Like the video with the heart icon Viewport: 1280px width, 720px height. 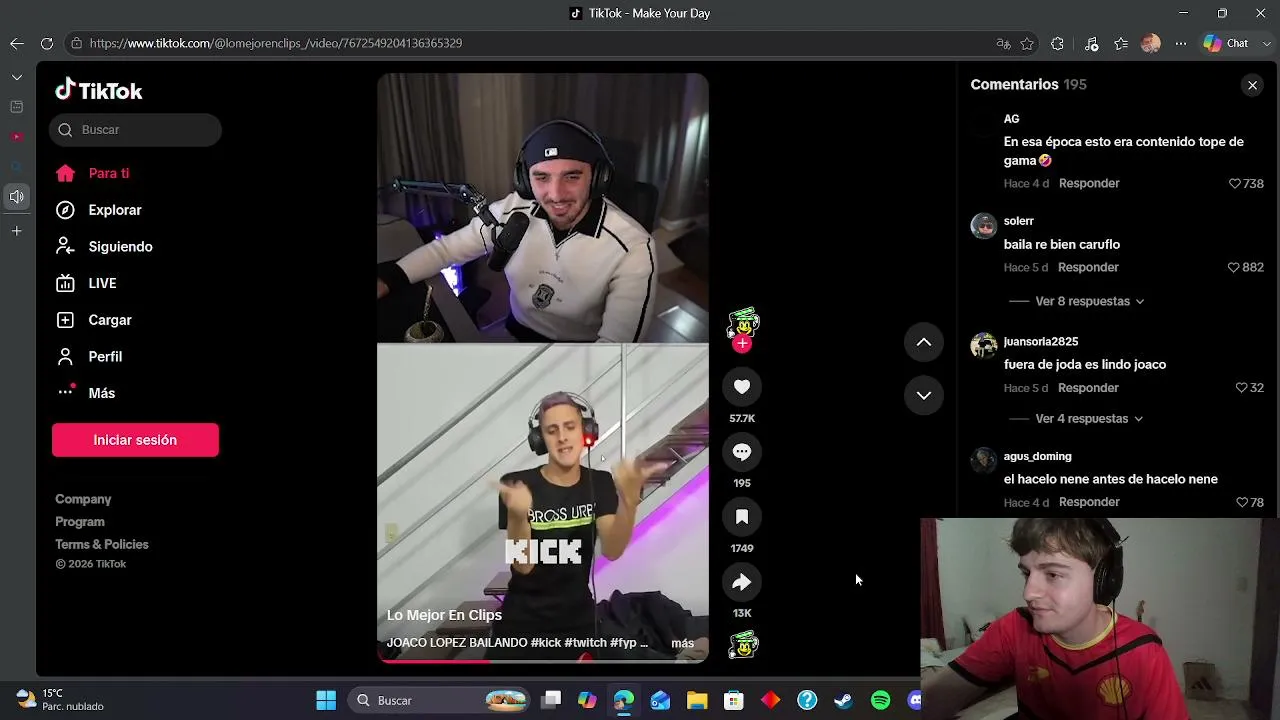(742, 387)
